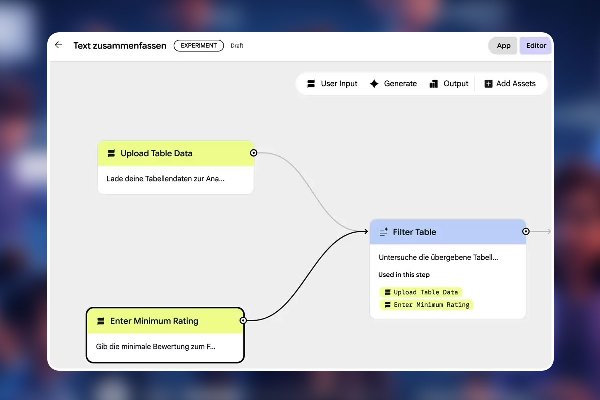This screenshot has width=600, height=400.
Task: Click the Filter Table output connector
Action: pyautogui.click(x=526, y=231)
